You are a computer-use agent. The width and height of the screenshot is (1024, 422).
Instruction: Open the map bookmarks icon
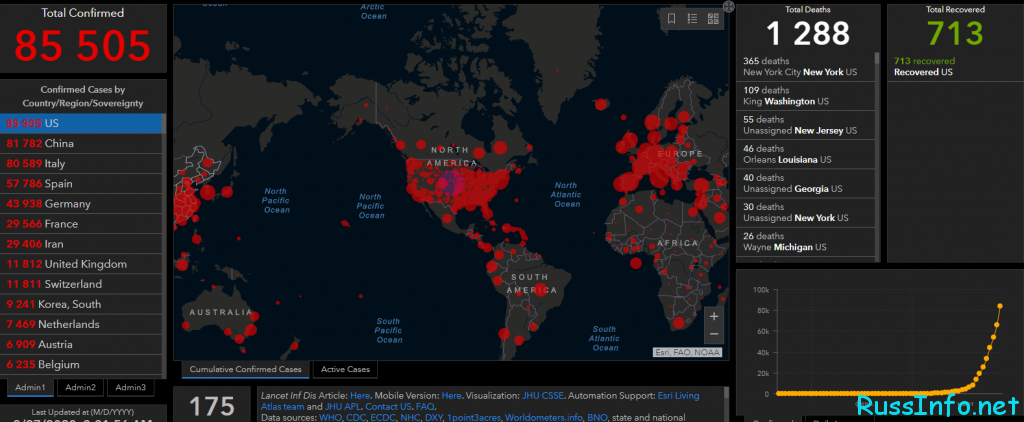671,19
